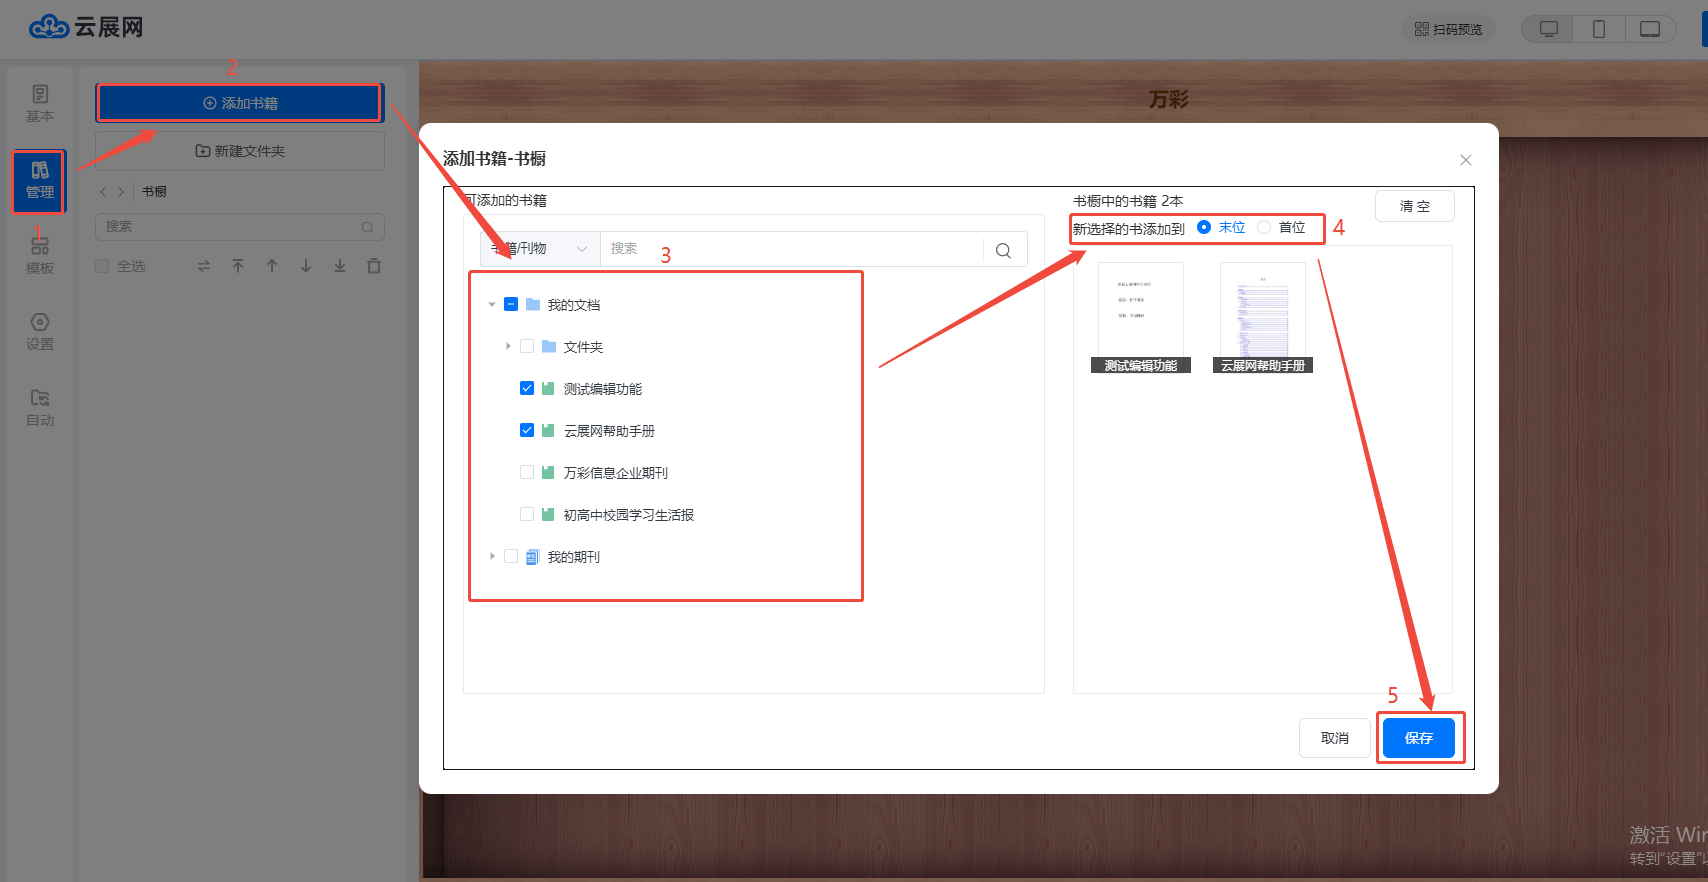The image size is (1708, 882).
Task: Uncheck the 测试编辑功能 checkbox
Action: pos(527,389)
